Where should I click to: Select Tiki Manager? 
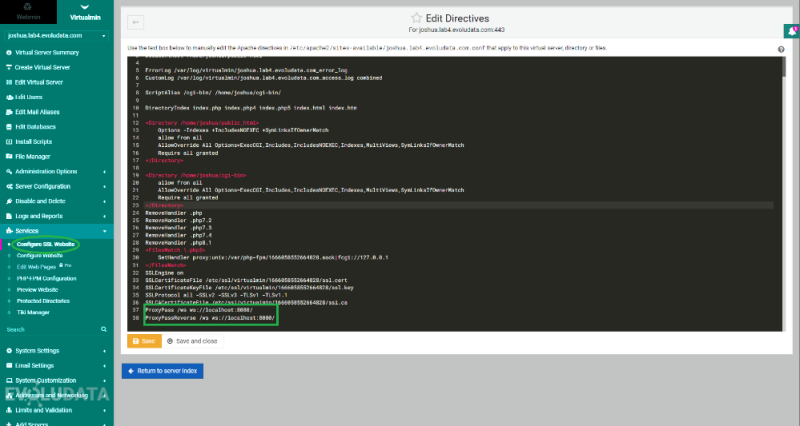coord(33,312)
